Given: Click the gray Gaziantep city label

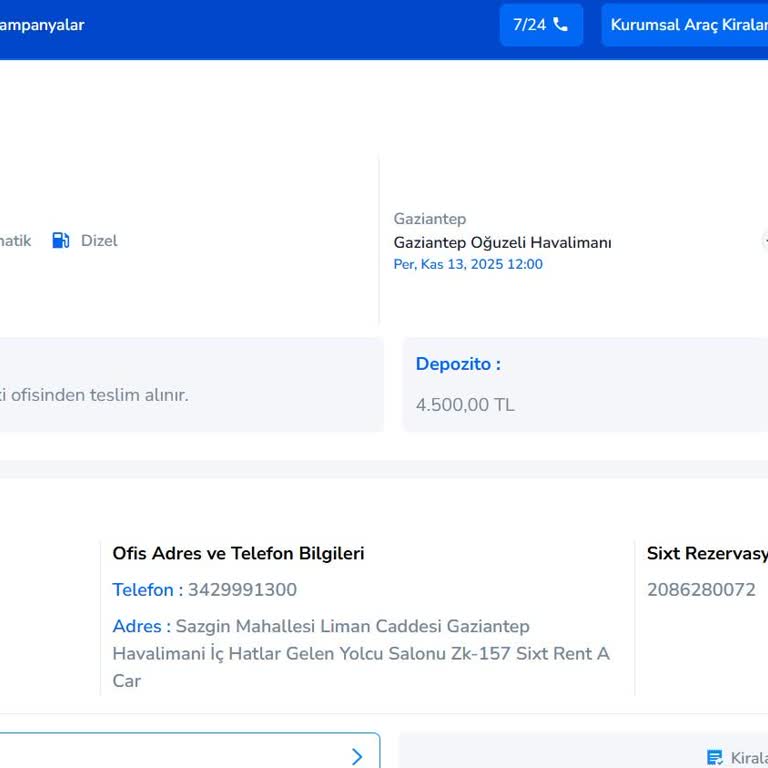Looking at the screenshot, I should tap(430, 219).
